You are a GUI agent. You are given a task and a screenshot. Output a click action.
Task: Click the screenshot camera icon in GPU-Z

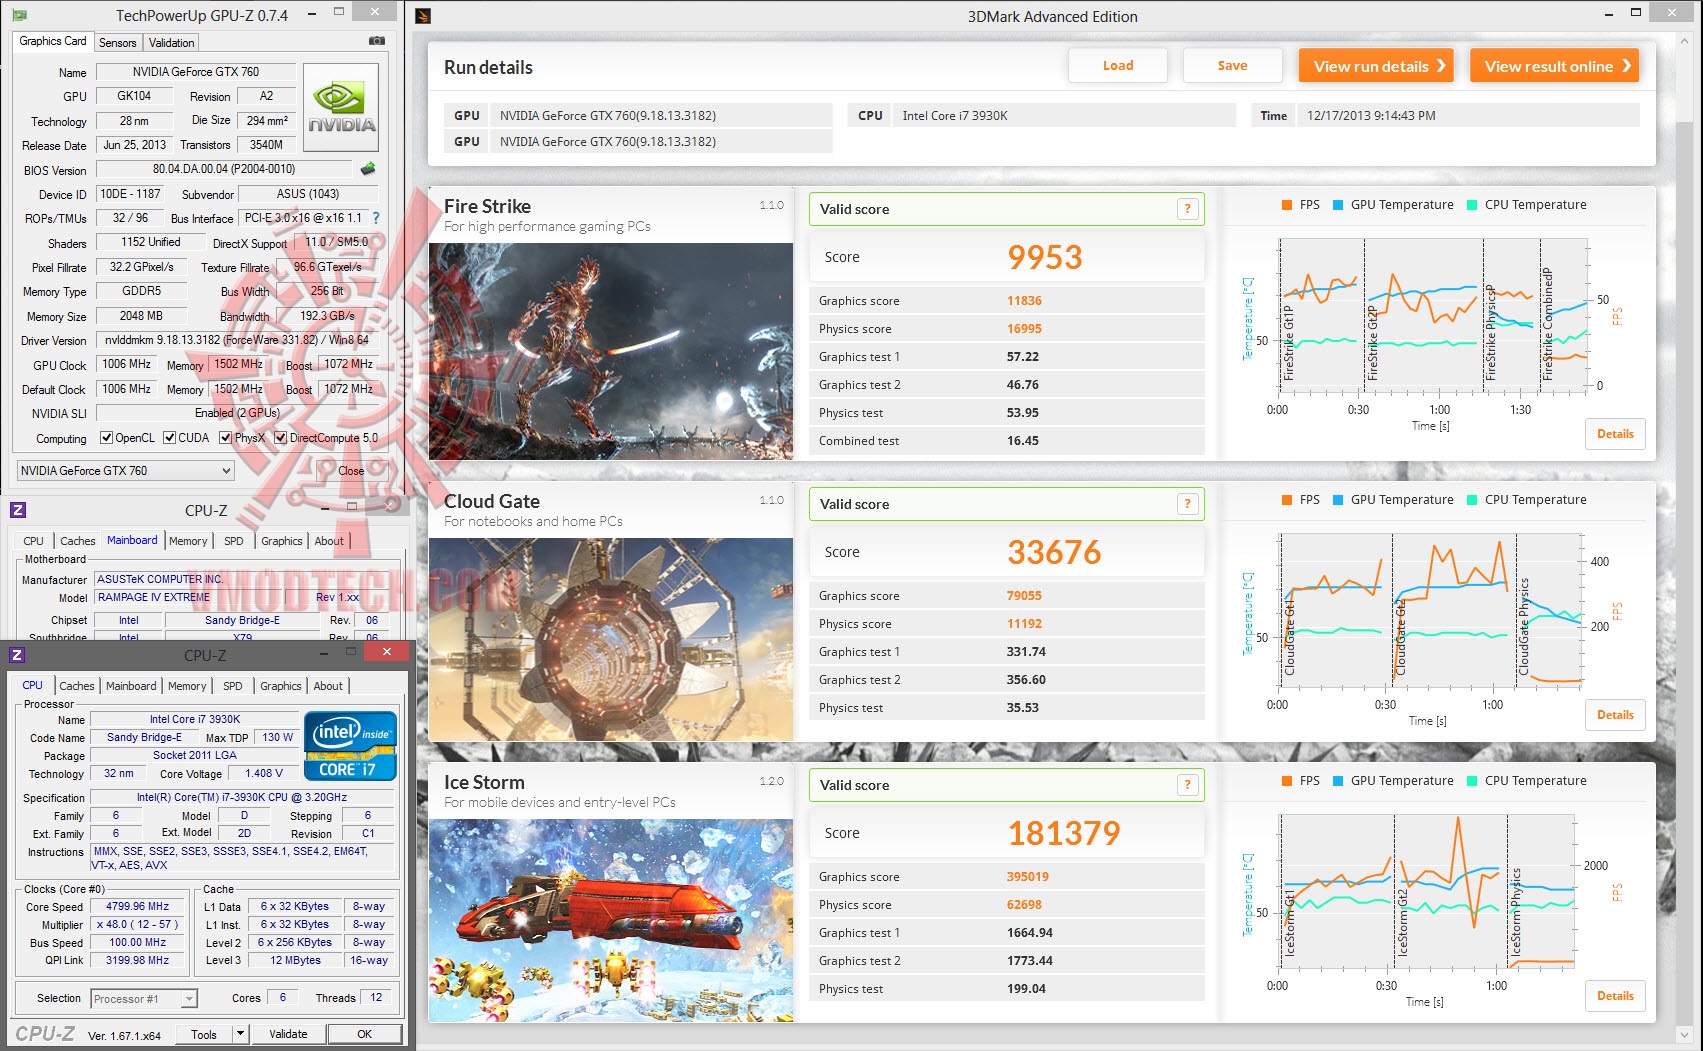pos(376,41)
